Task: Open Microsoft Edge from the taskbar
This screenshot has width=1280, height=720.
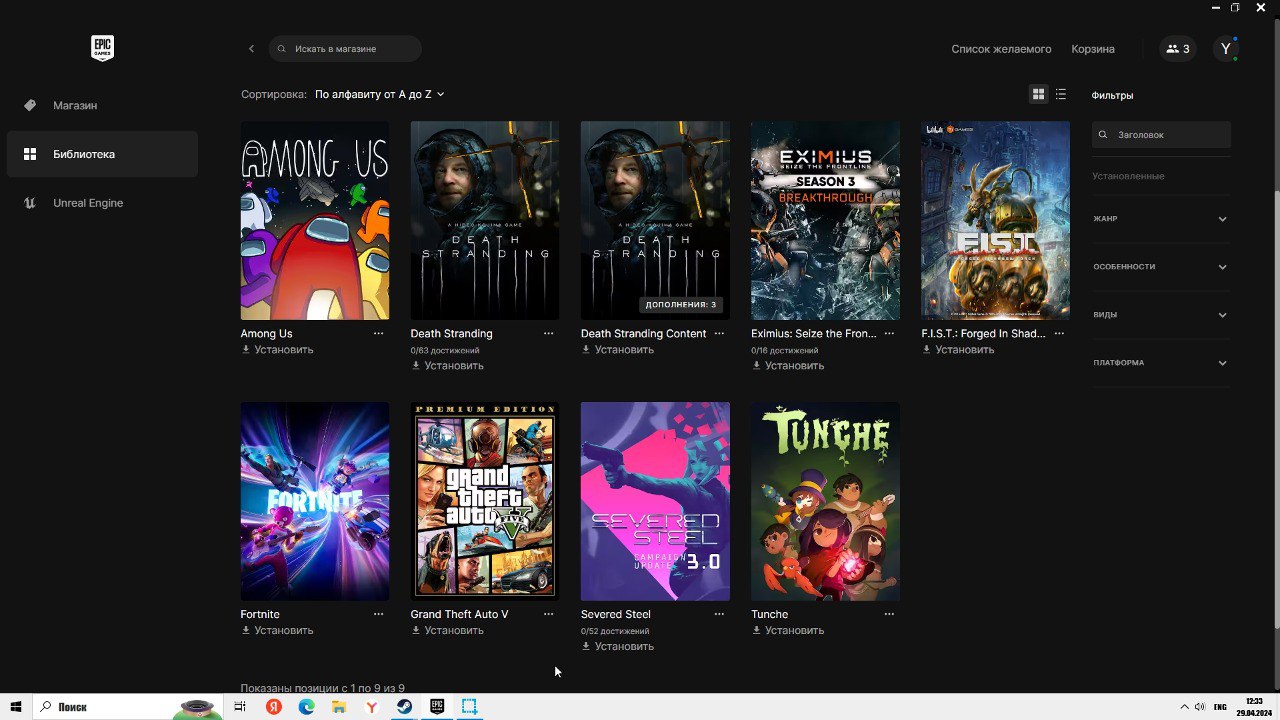Action: pos(306,707)
